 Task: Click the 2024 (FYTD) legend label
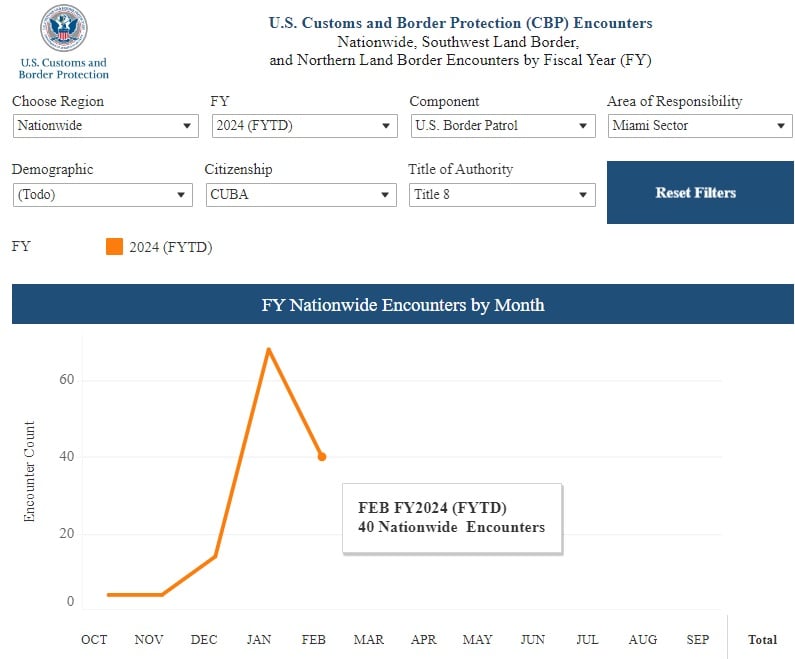(x=170, y=247)
